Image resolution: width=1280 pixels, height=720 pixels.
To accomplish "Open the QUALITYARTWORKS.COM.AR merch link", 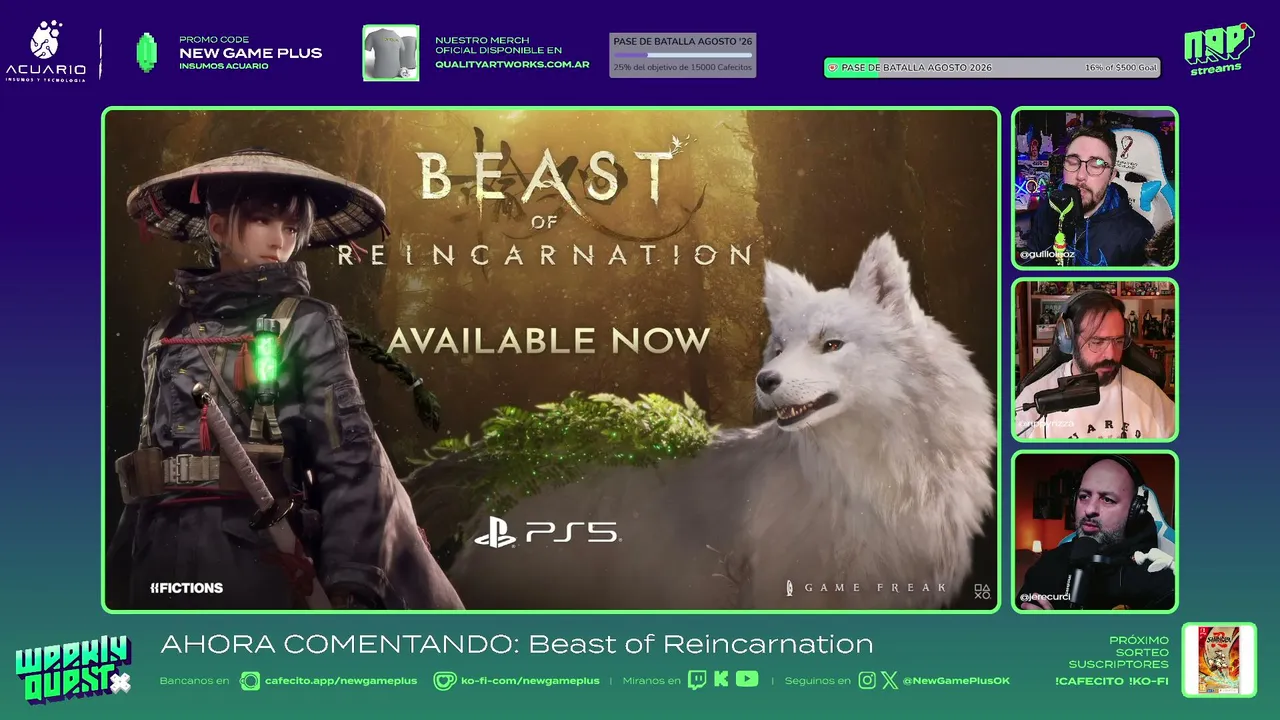I will pos(512,65).
